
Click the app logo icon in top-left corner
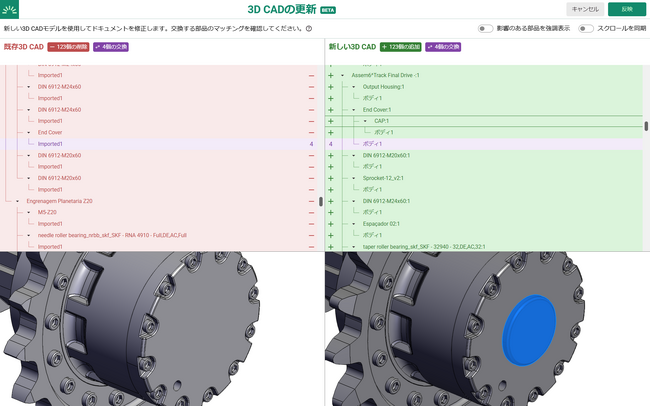(x=13, y=9)
